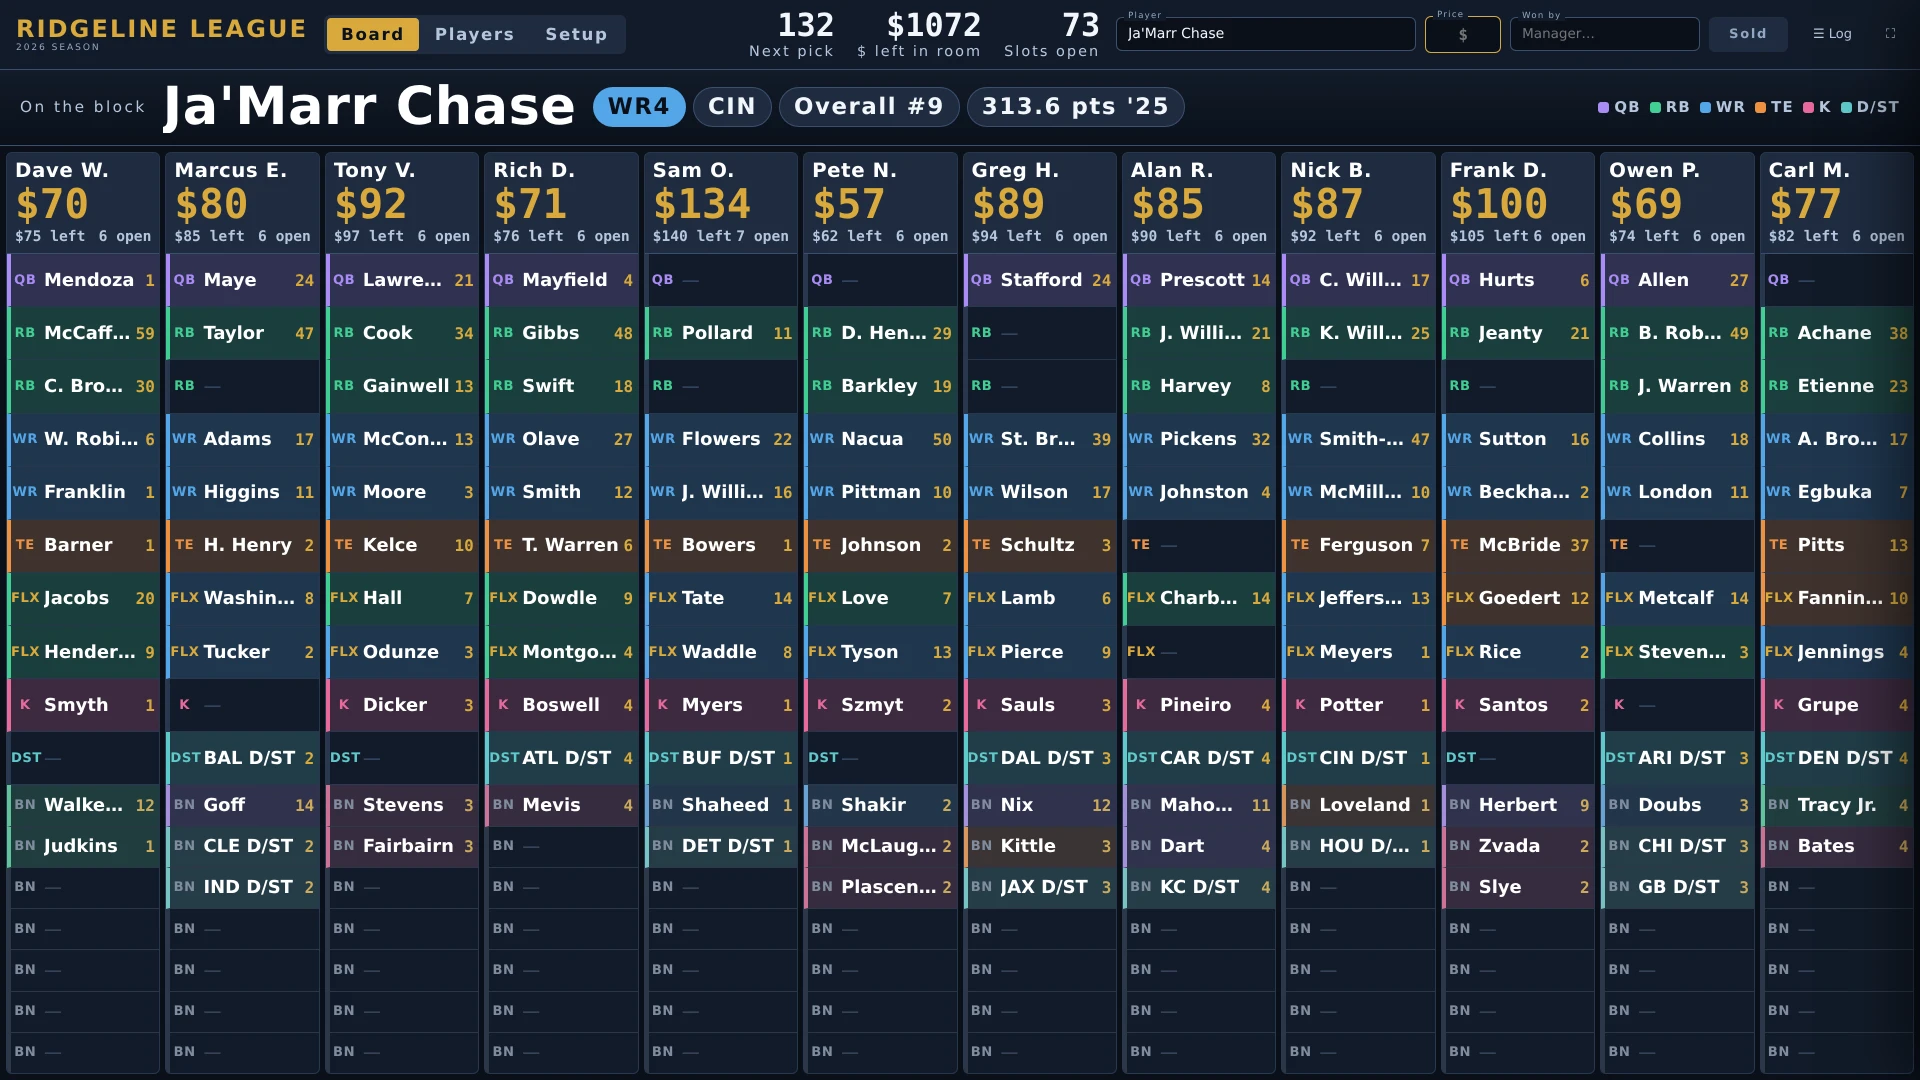Click DEN D/ST row

click(x=1837, y=758)
